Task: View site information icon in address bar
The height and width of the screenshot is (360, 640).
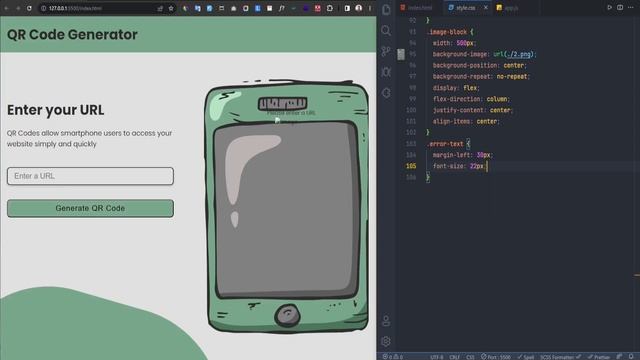Action: pyautogui.click(x=43, y=8)
